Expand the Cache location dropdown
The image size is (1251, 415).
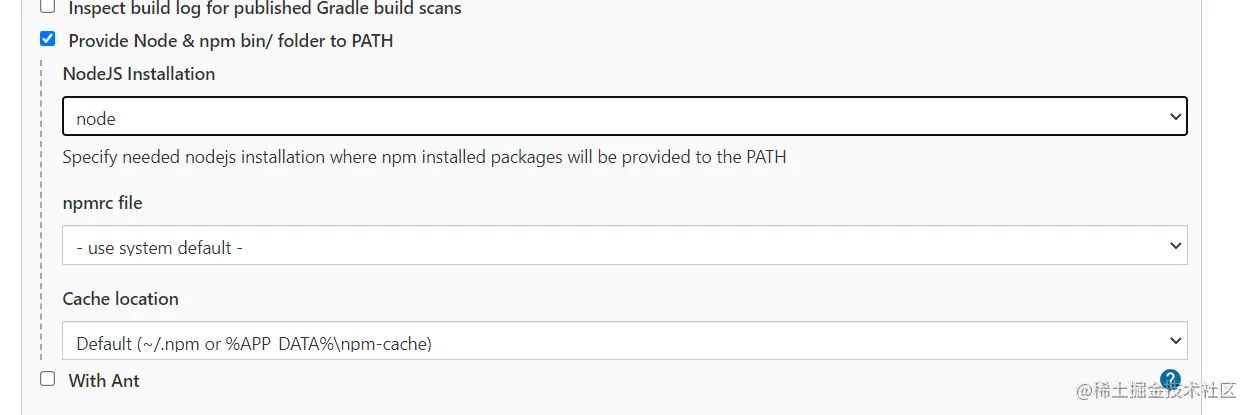(x=624, y=342)
